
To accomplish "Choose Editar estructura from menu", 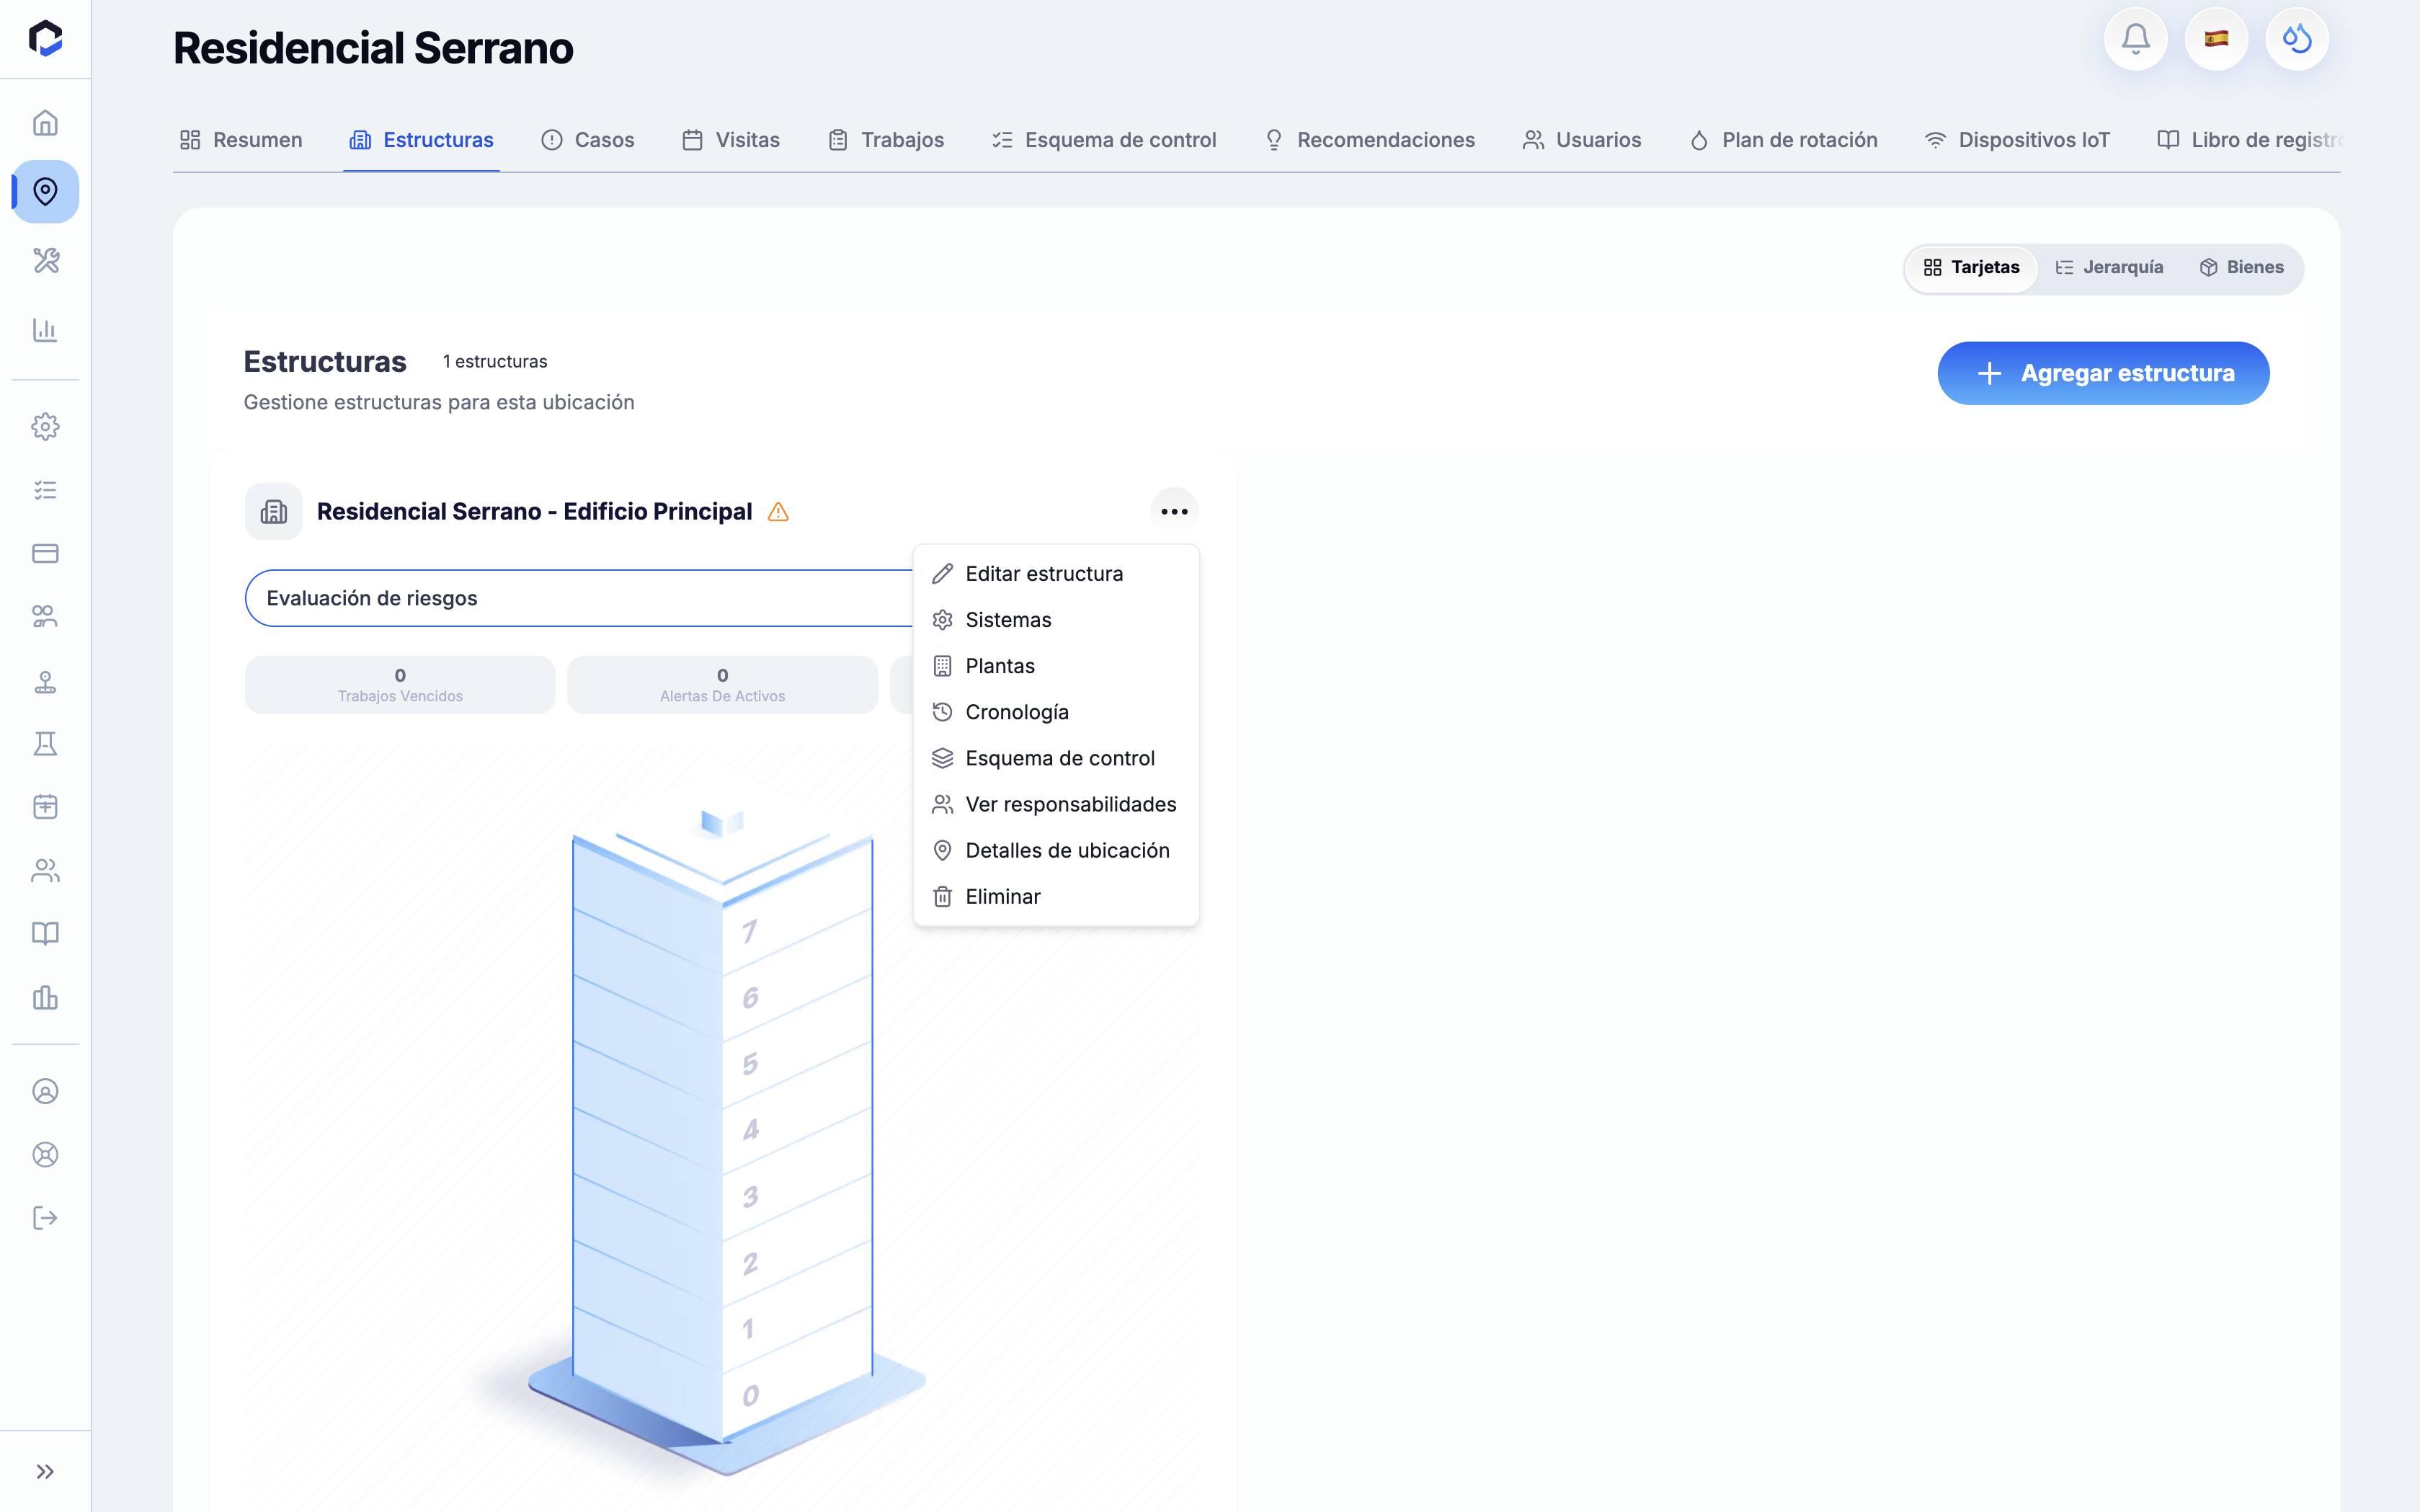I will click(1056, 574).
